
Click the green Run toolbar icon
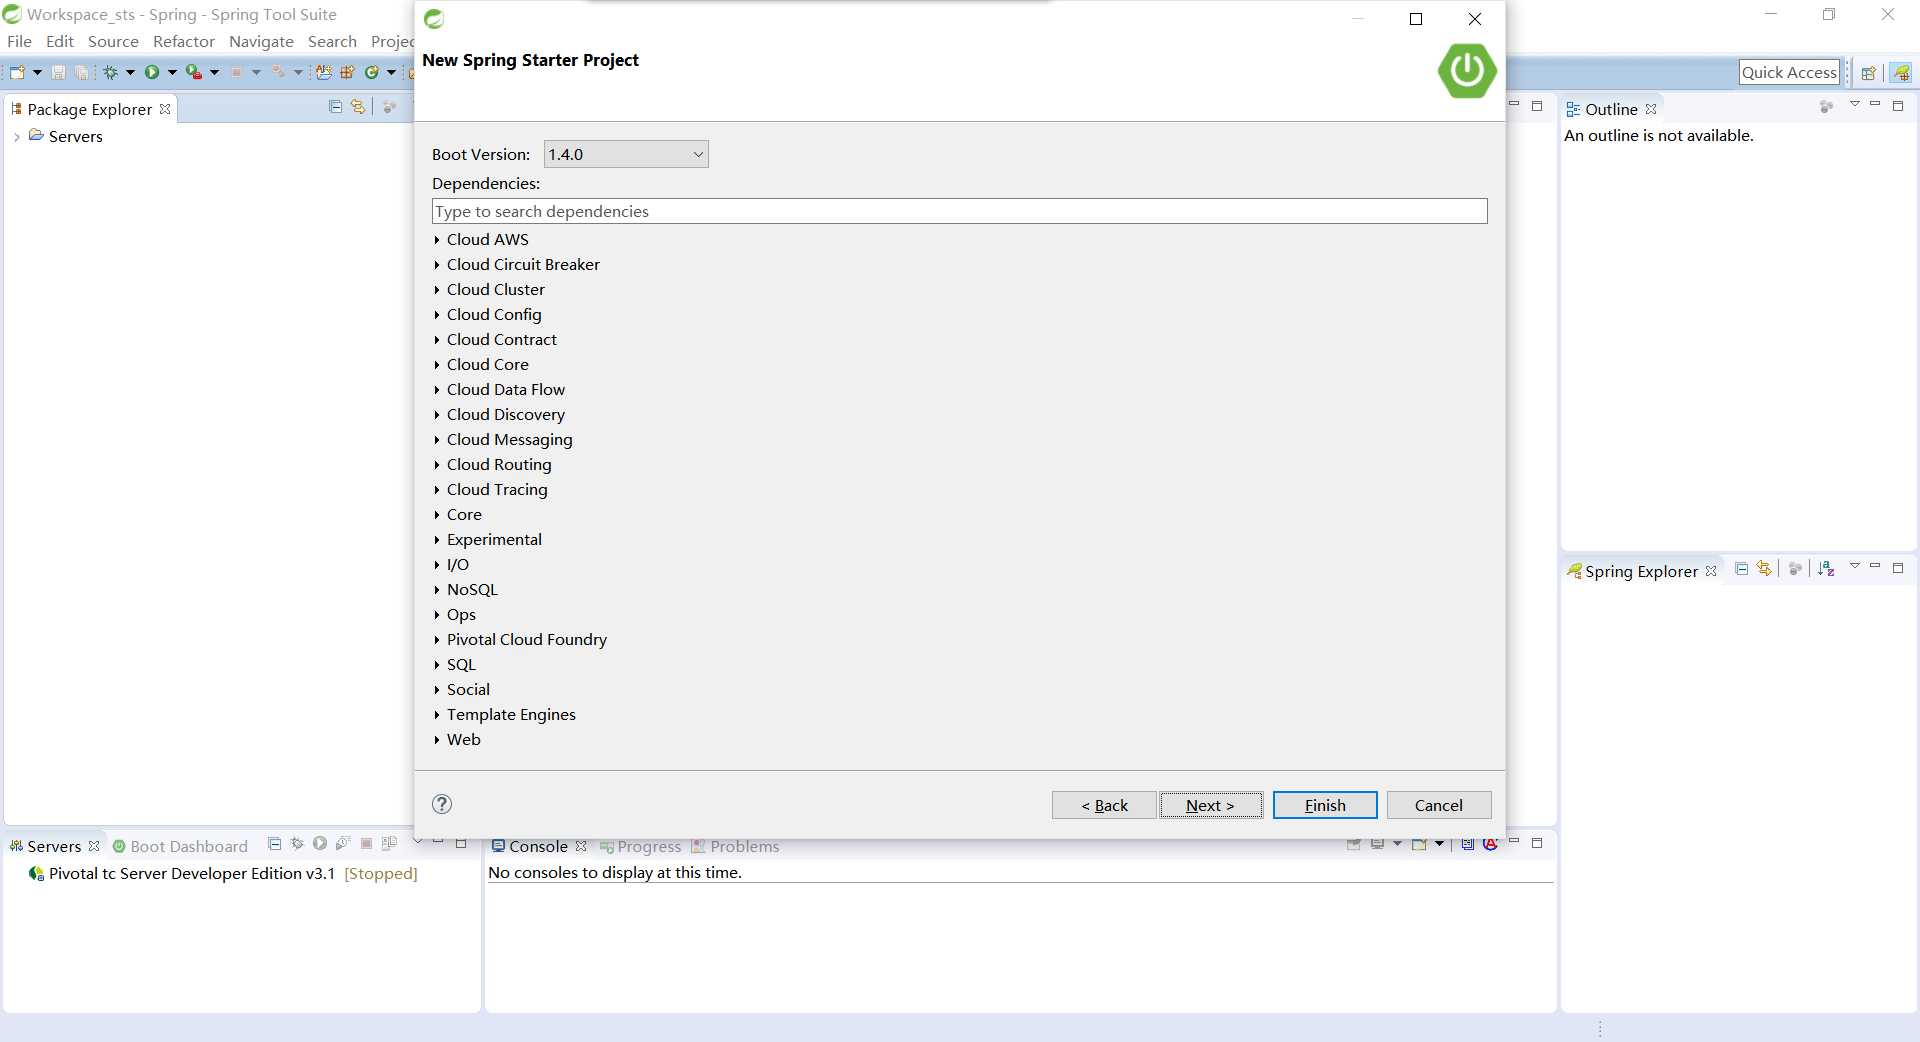(152, 72)
